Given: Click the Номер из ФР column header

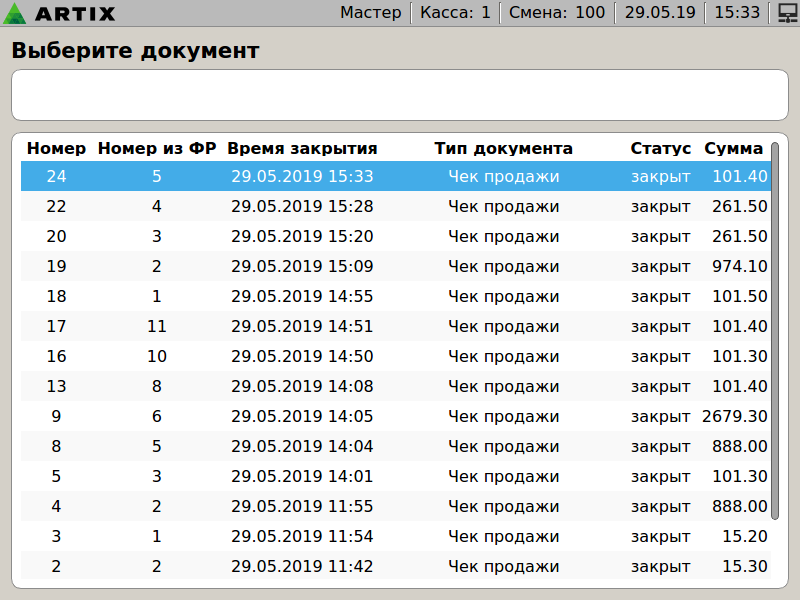Looking at the screenshot, I should click(157, 148).
